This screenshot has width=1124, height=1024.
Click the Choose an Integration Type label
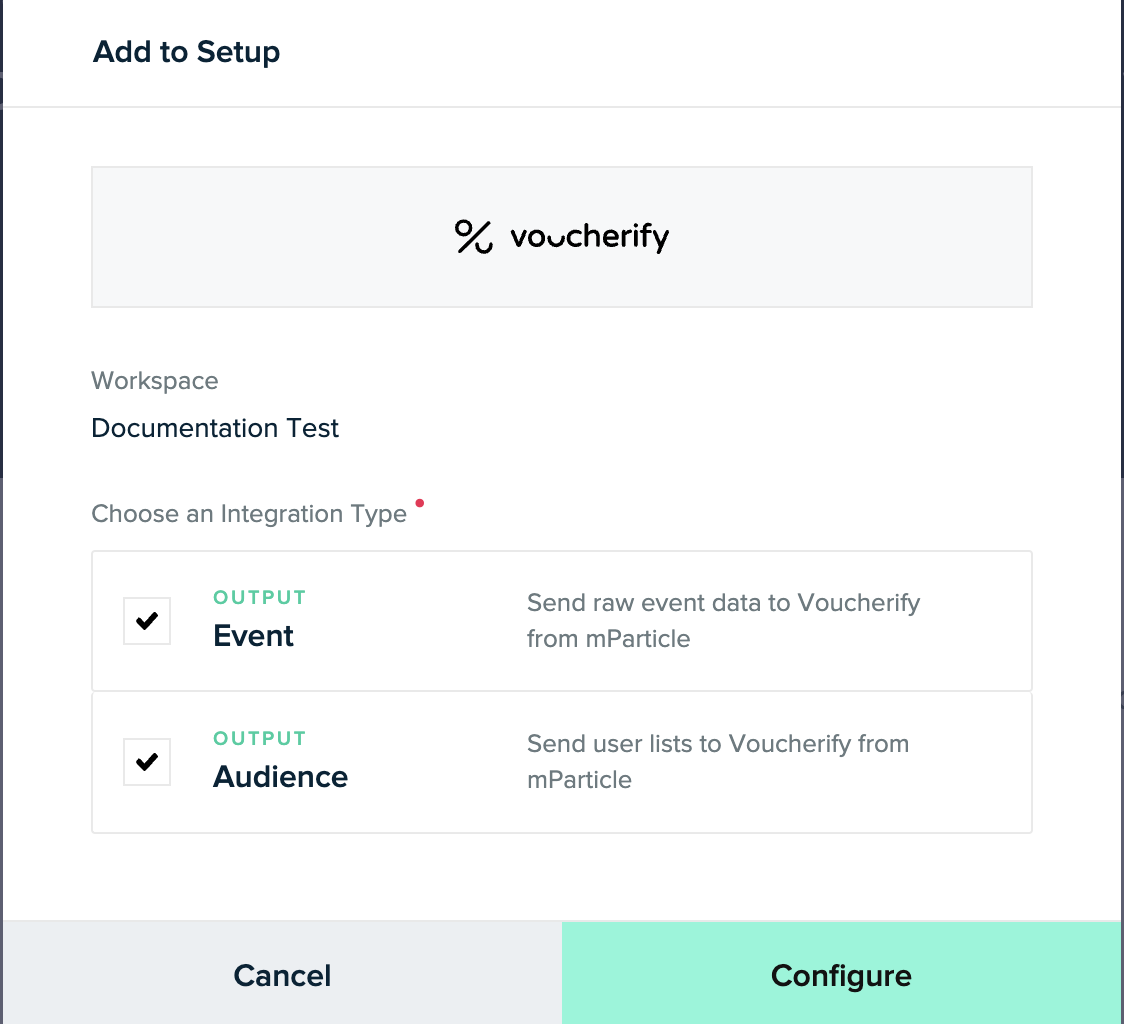pyautogui.click(x=249, y=514)
